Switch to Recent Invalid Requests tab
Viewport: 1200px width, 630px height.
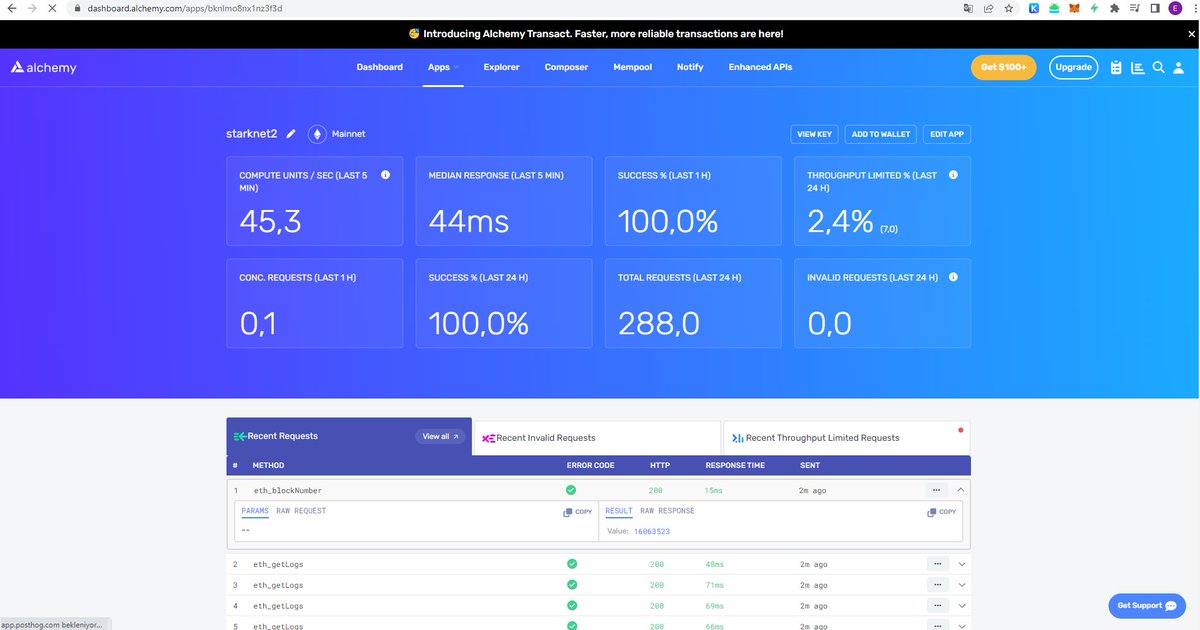tap(597, 438)
